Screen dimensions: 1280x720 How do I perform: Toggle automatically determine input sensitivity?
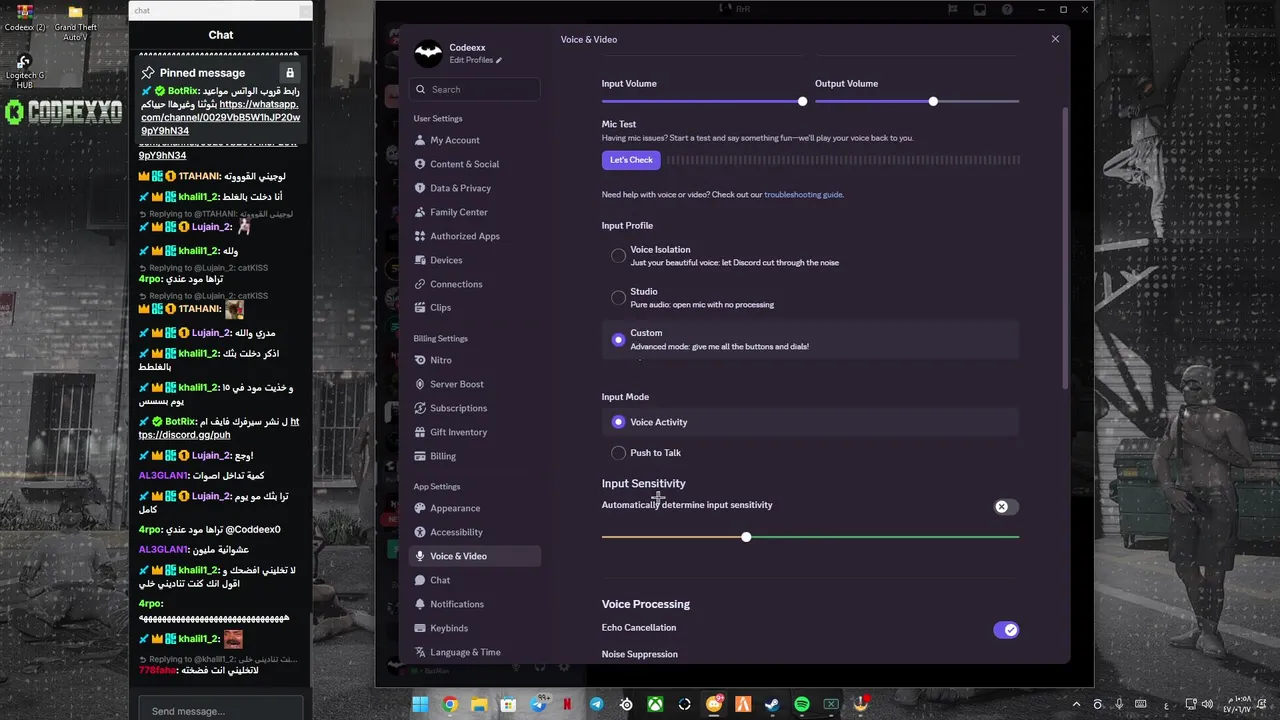click(1006, 507)
